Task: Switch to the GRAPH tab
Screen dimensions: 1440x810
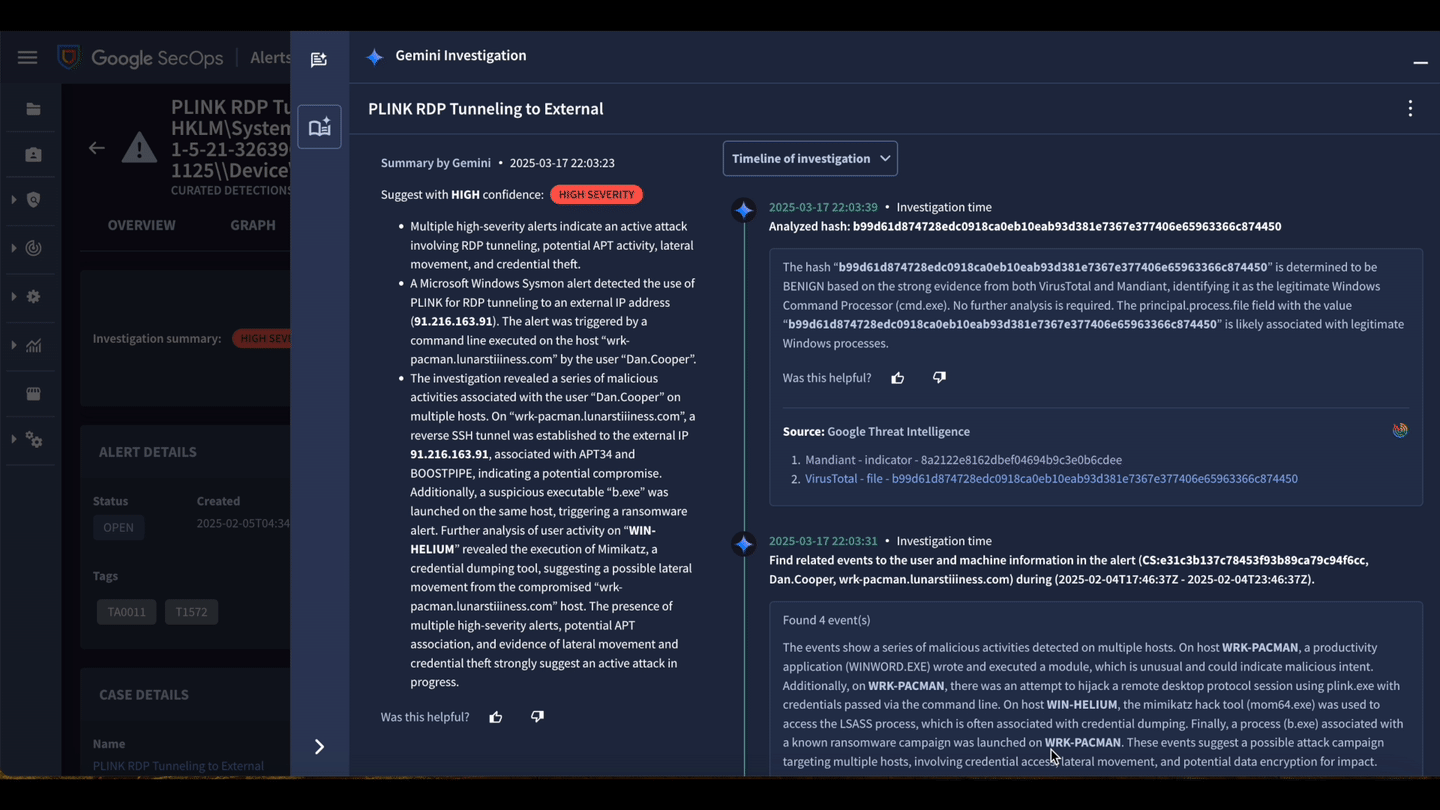Action: [x=253, y=225]
